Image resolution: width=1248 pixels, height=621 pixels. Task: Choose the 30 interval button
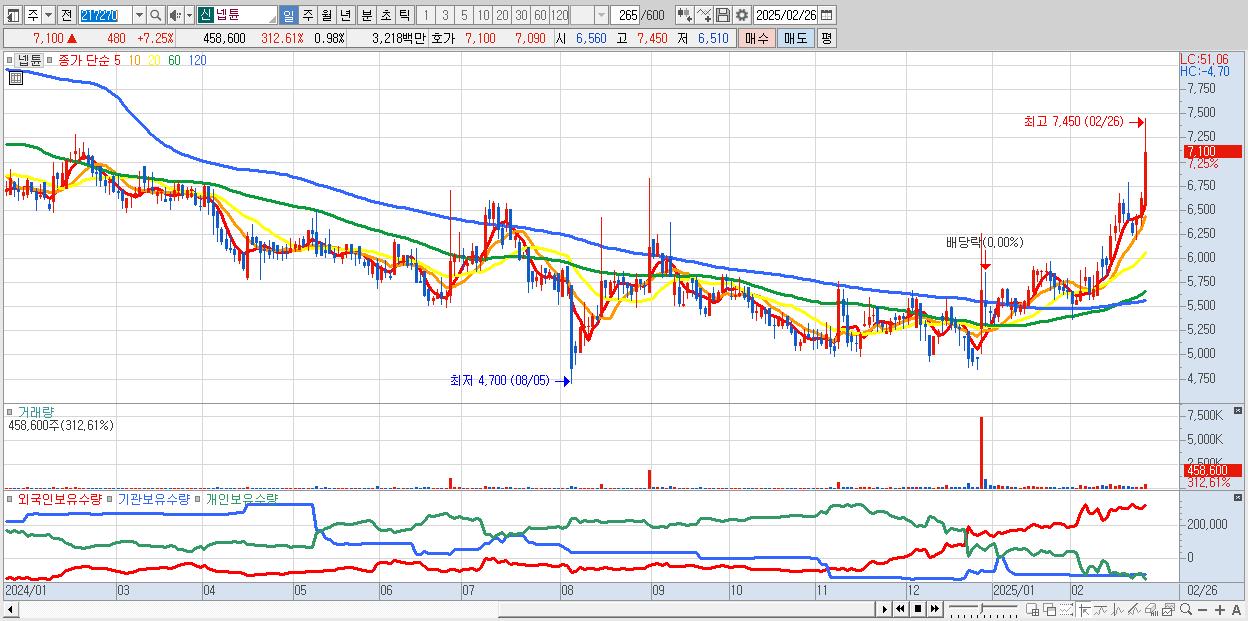(x=521, y=15)
